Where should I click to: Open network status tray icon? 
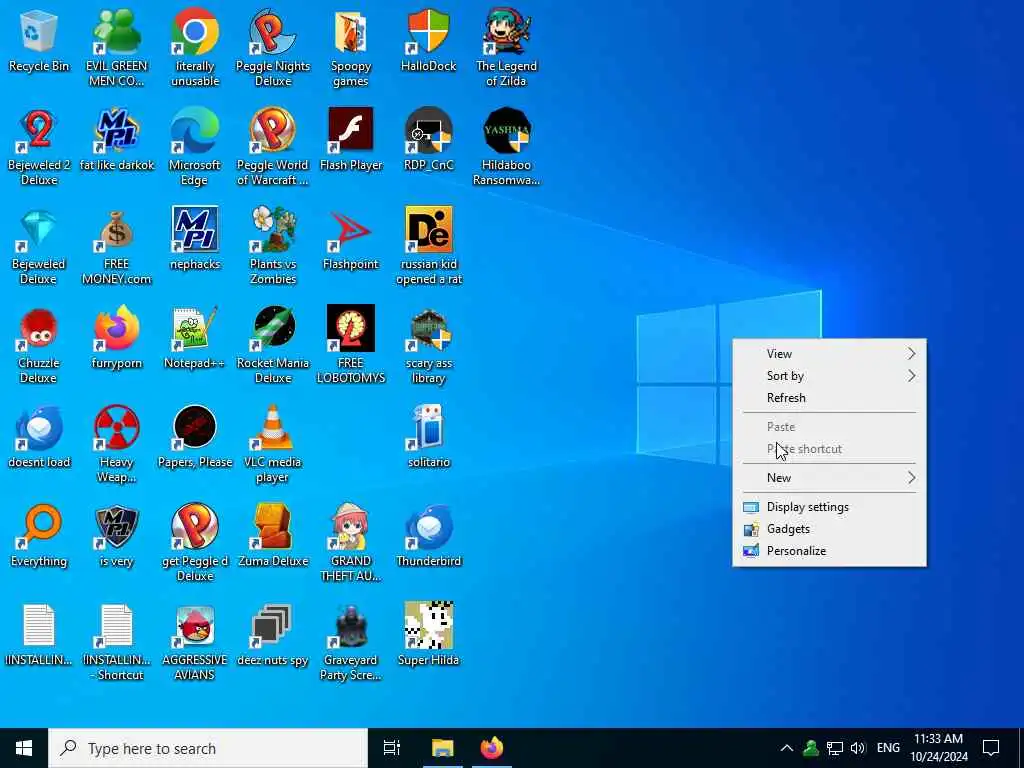click(834, 748)
